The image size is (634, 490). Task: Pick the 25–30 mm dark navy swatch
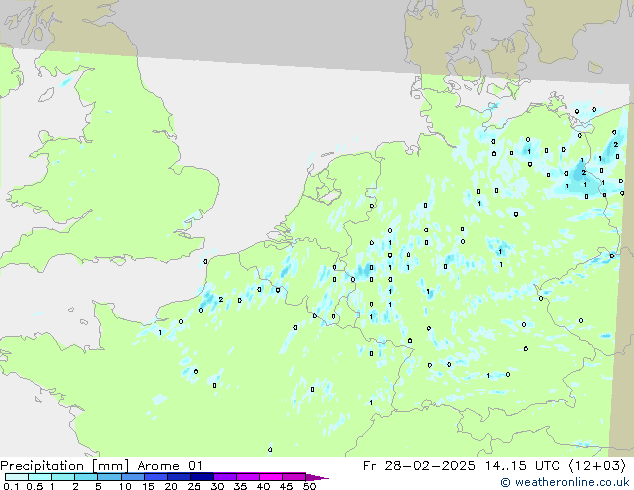(201, 477)
